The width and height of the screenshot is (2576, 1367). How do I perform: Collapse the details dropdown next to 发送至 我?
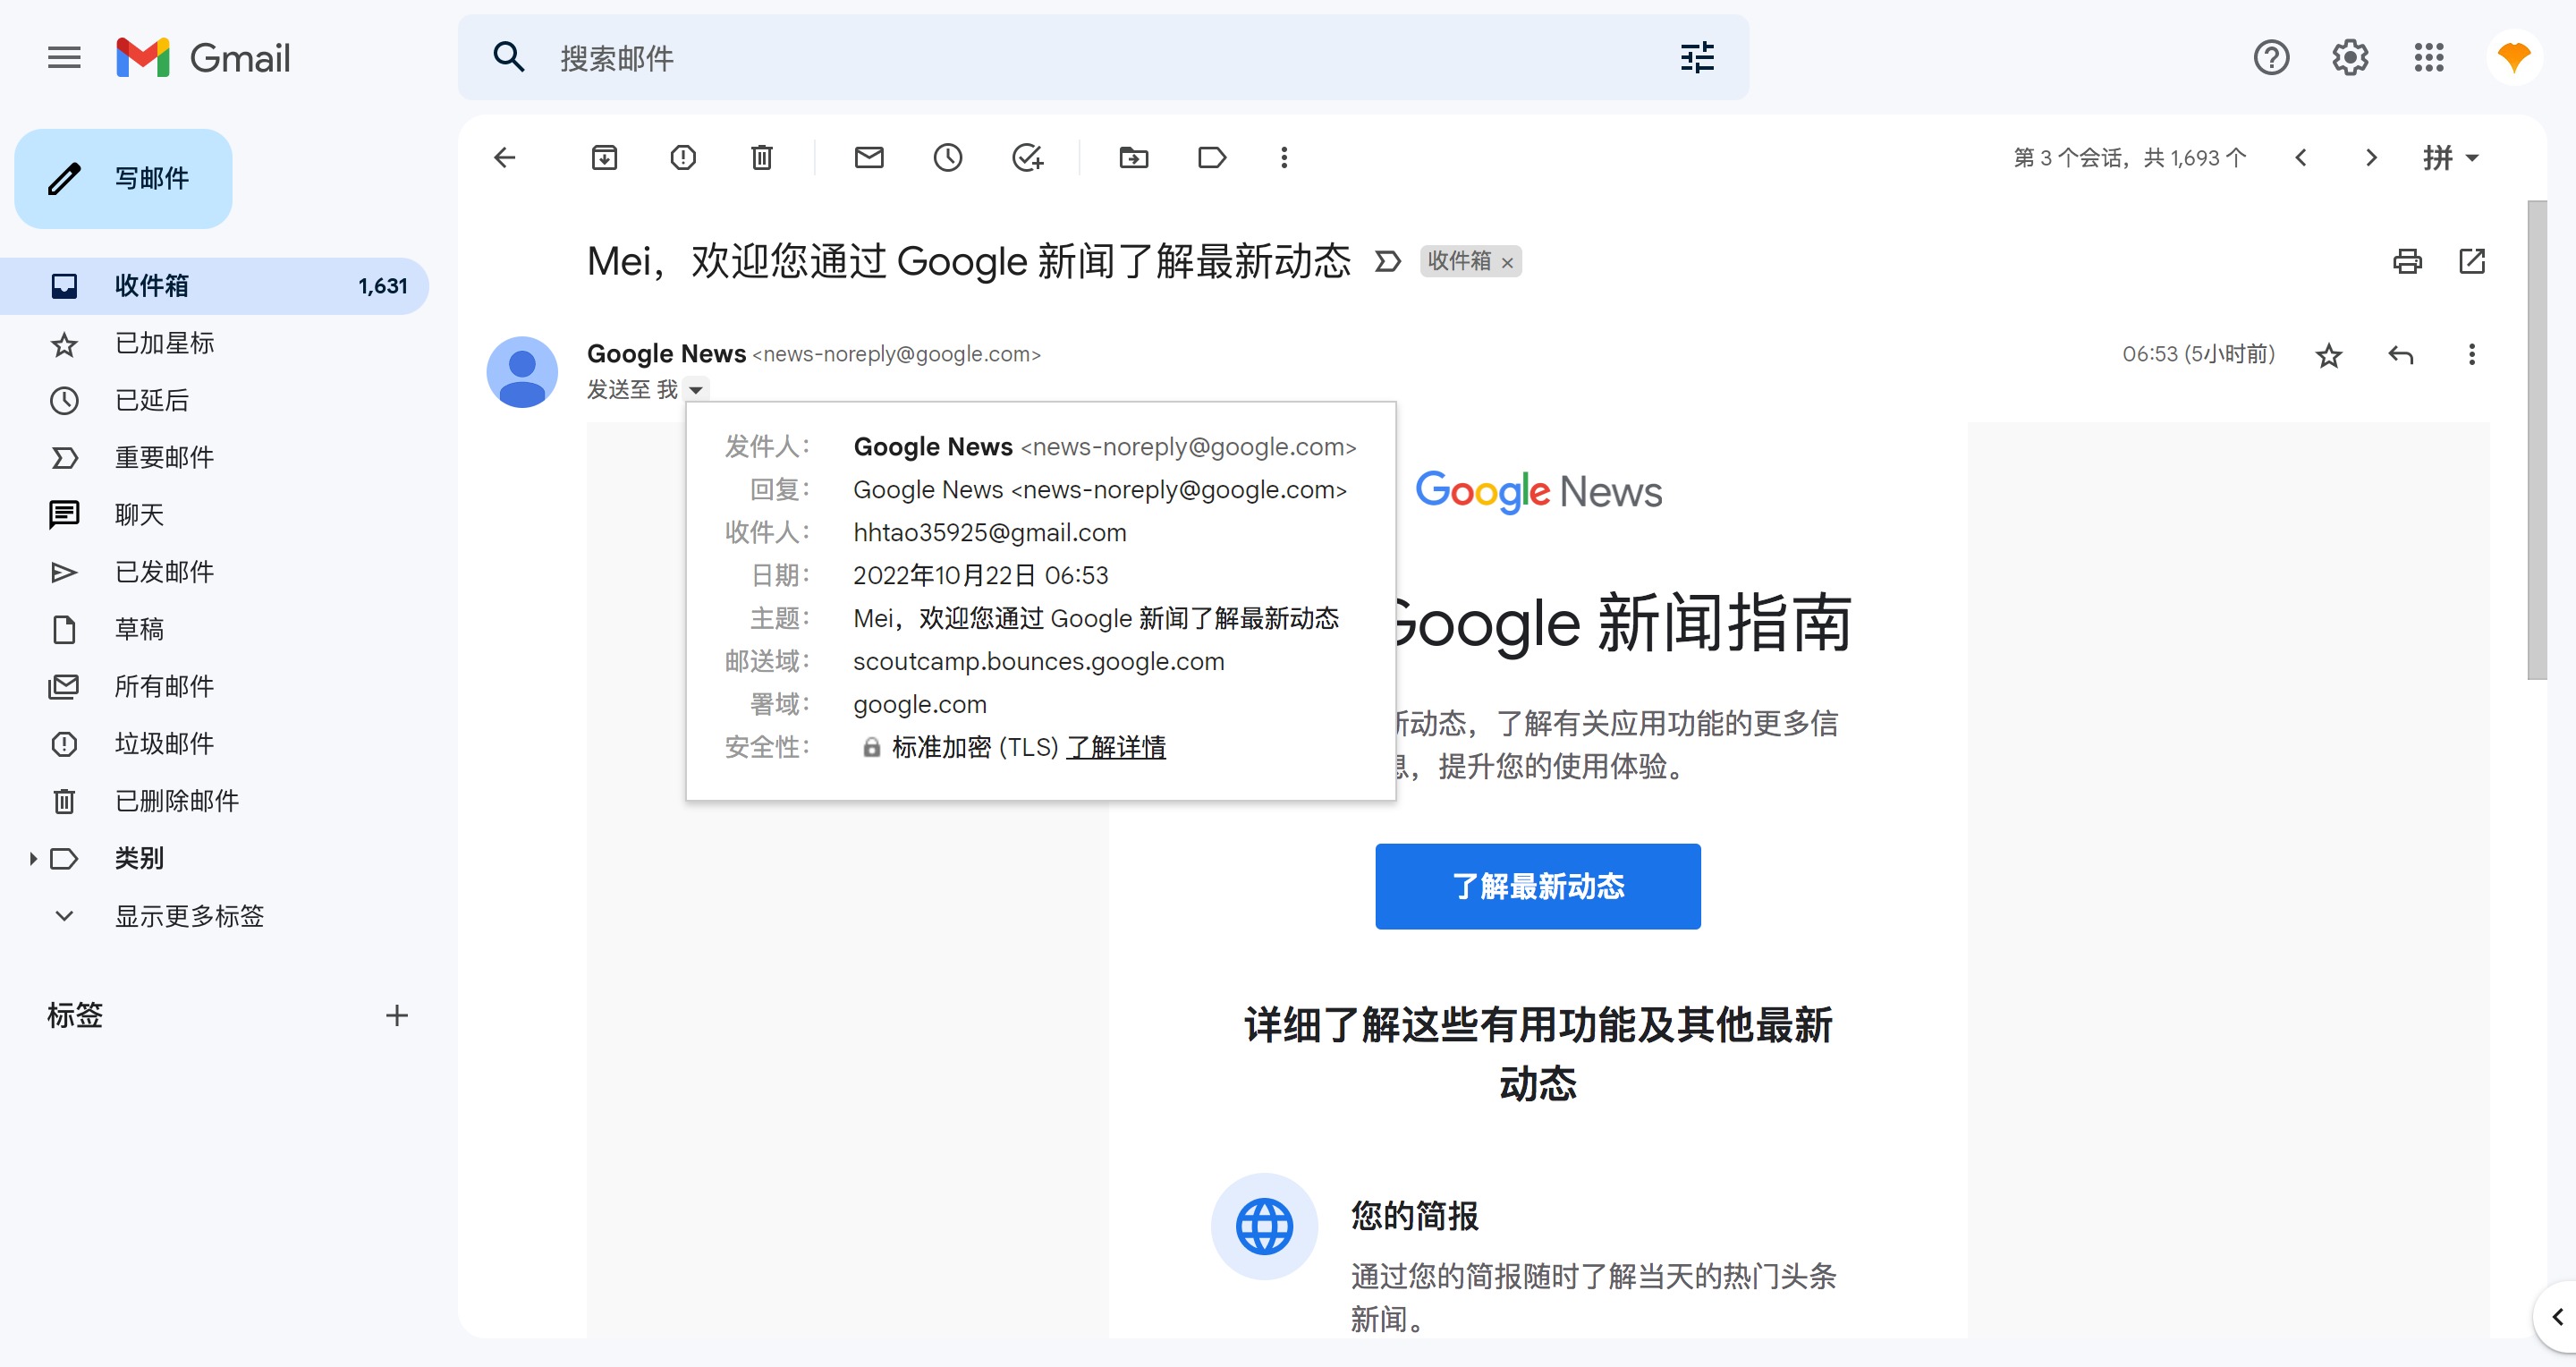pyautogui.click(x=696, y=389)
